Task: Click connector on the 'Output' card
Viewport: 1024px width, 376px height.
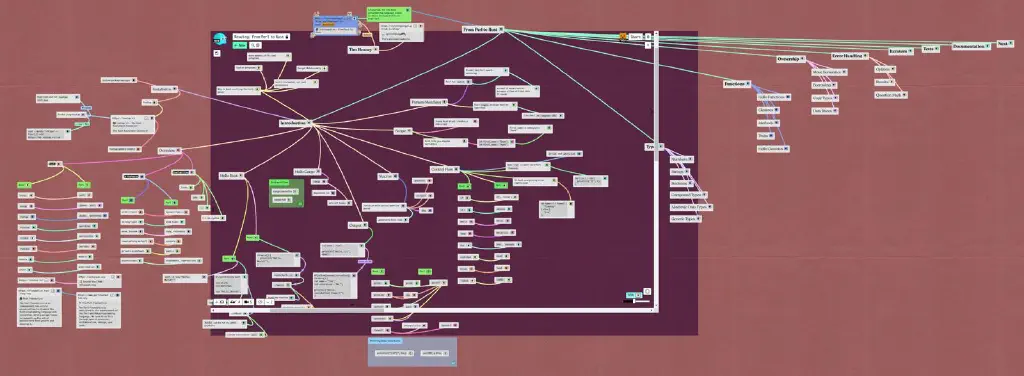Action: 366,225
